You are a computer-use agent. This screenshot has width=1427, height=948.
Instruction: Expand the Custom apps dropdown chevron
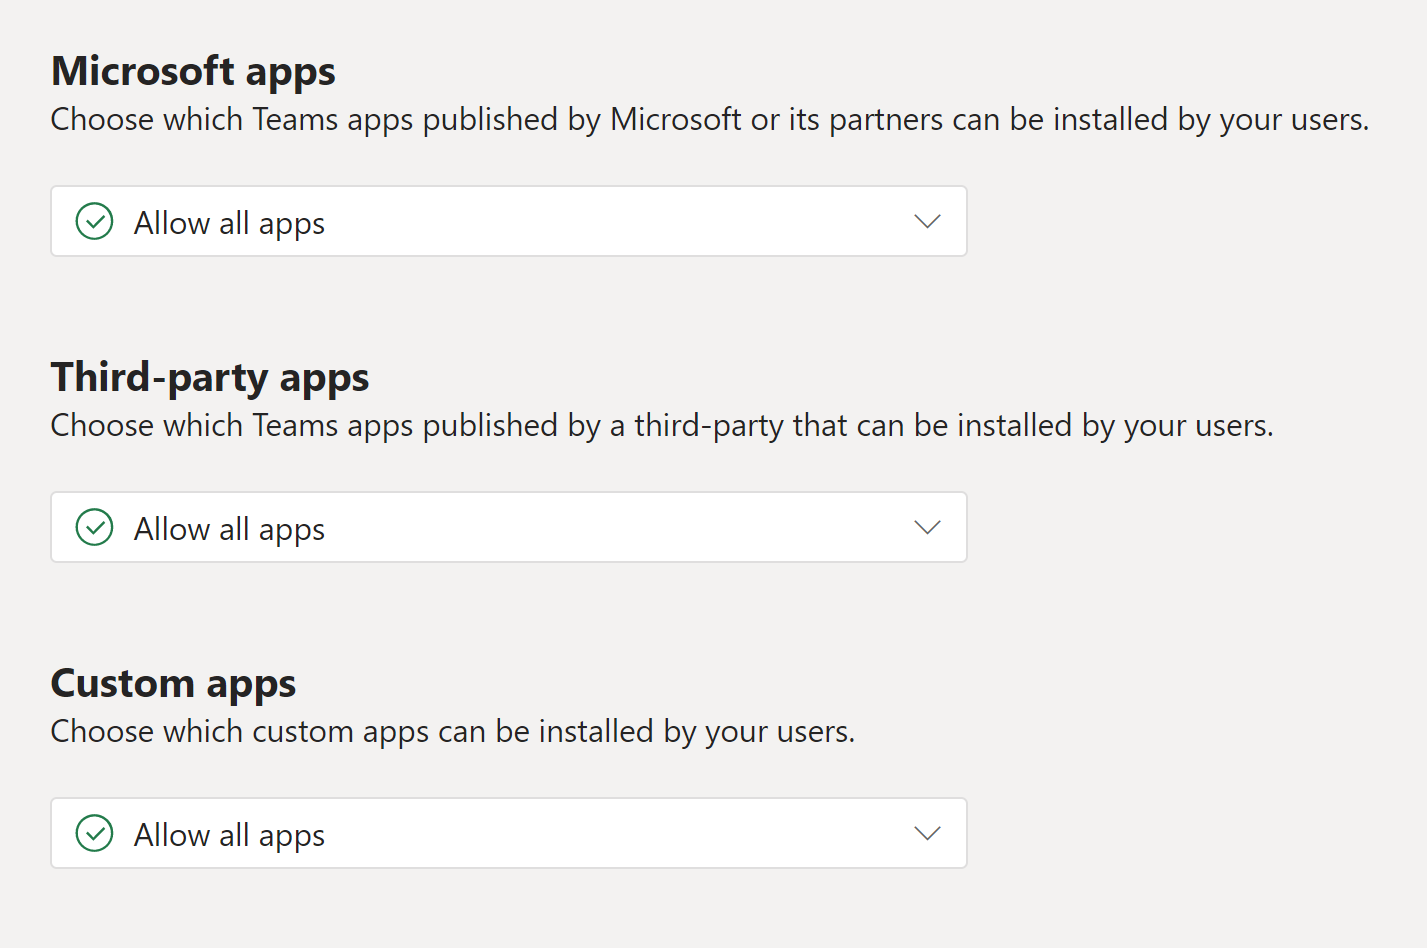(927, 834)
